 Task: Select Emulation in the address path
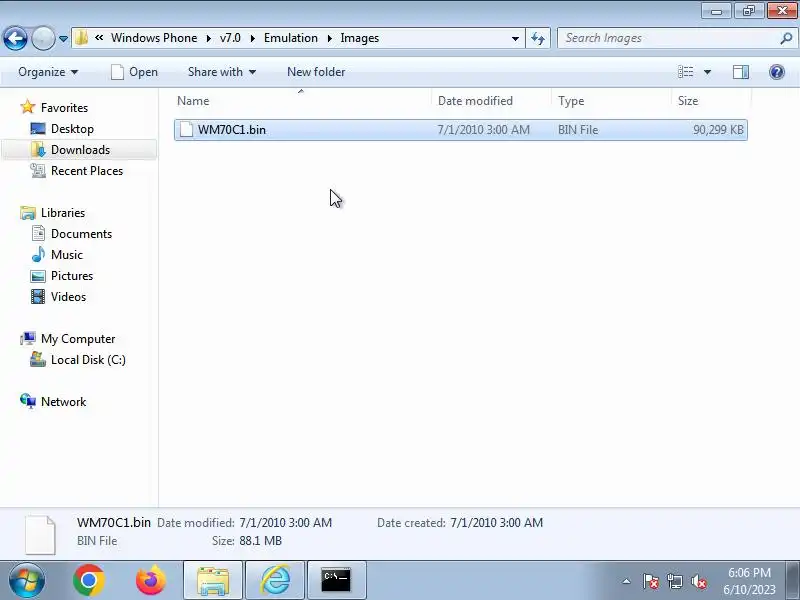tap(291, 38)
